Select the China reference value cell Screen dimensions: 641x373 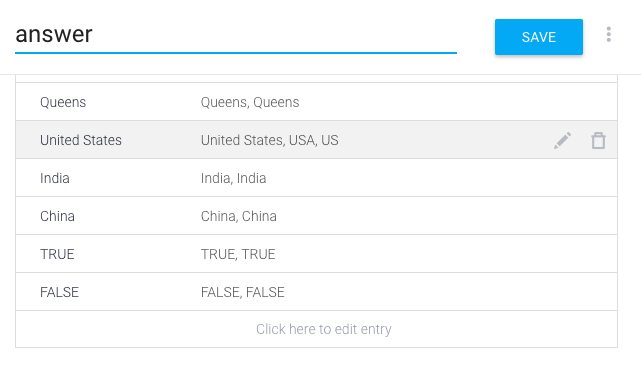(x=57, y=216)
